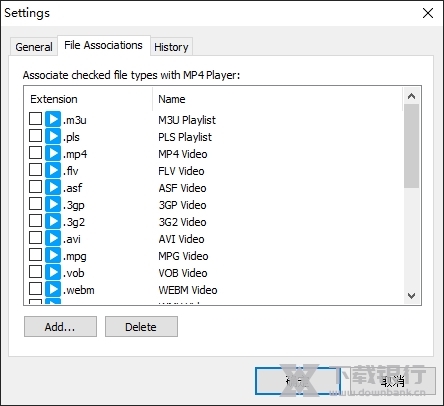Check the .avi association box
444x406 pixels.
coord(35,238)
